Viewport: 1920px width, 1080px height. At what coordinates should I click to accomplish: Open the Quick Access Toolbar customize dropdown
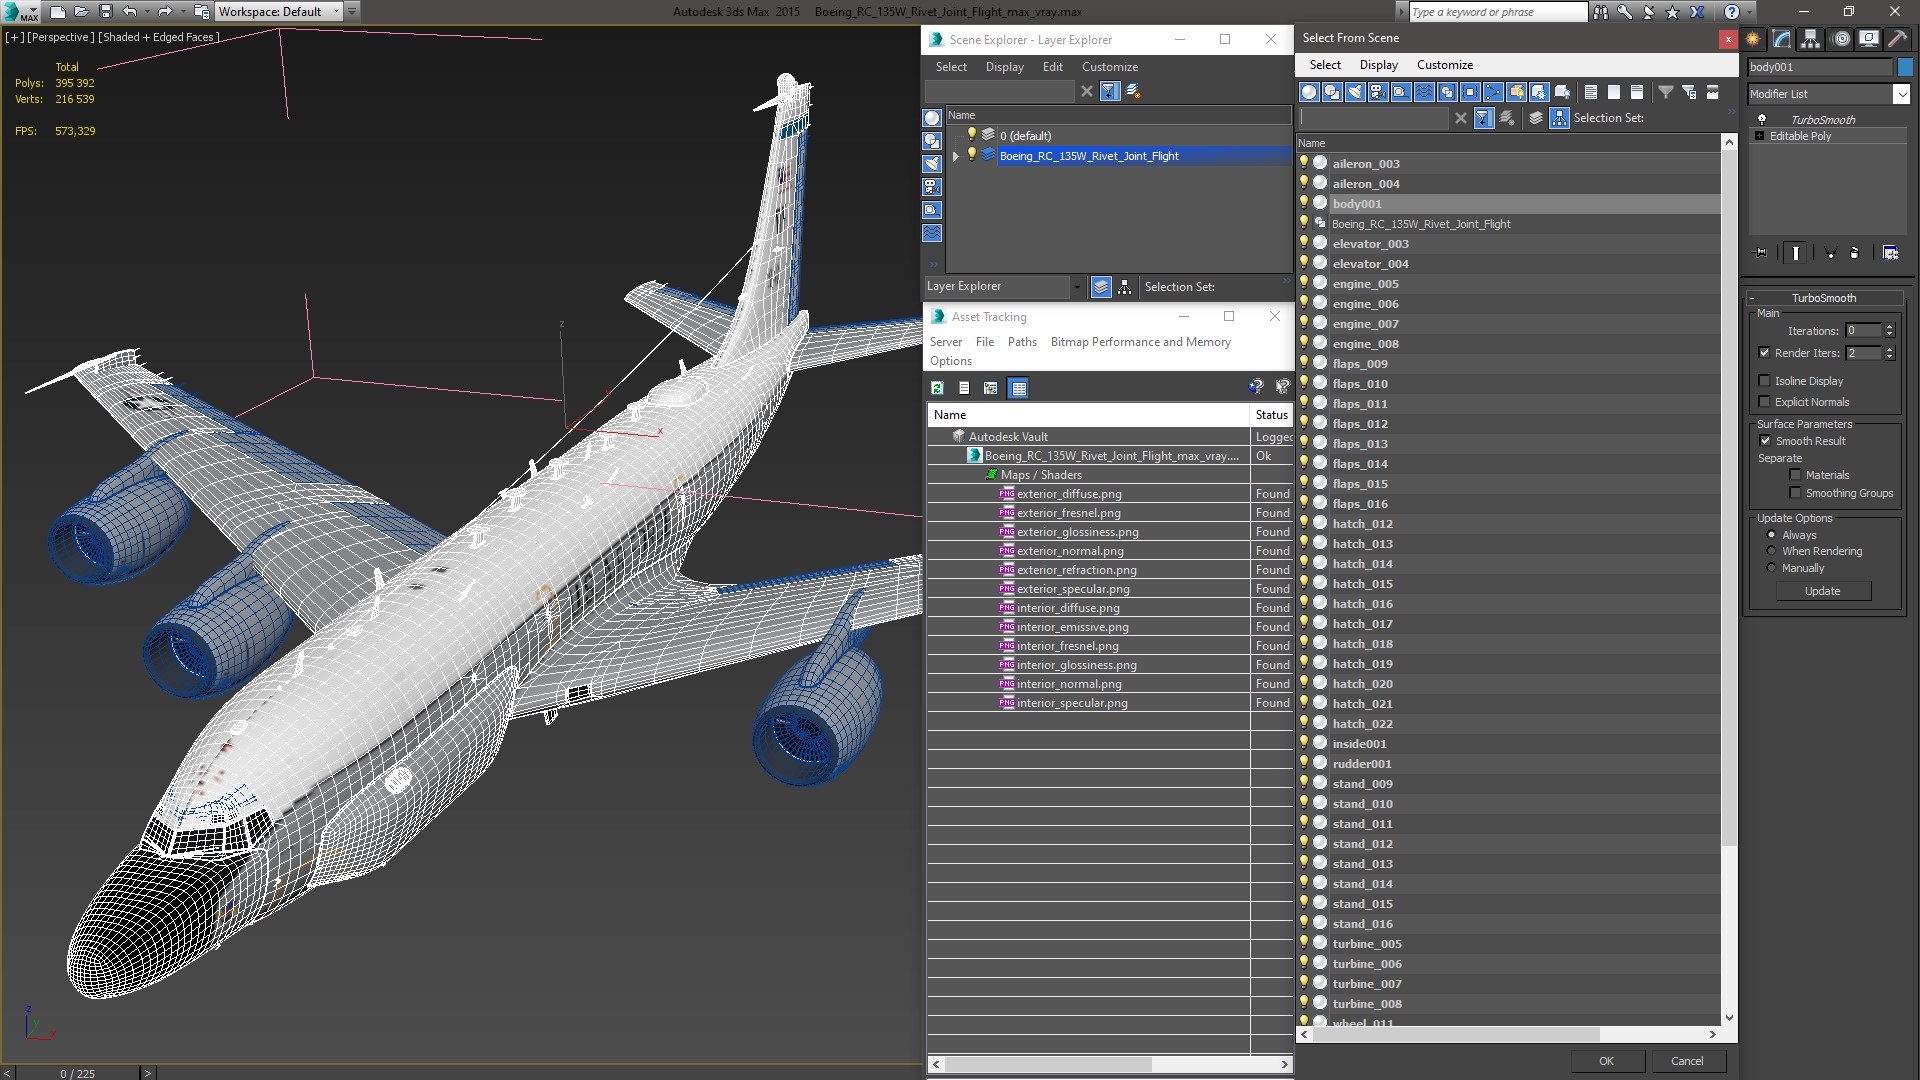click(352, 12)
